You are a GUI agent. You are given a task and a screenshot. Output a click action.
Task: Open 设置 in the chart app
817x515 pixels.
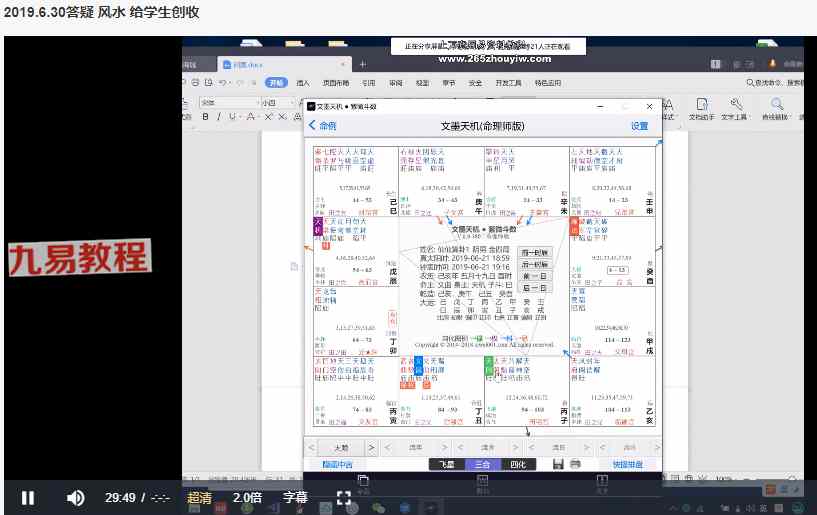pos(639,126)
